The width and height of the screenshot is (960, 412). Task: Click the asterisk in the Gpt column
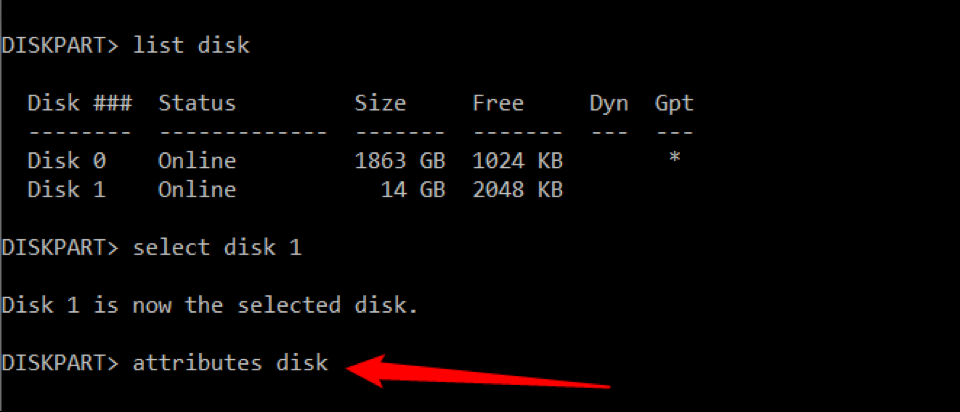(675, 159)
